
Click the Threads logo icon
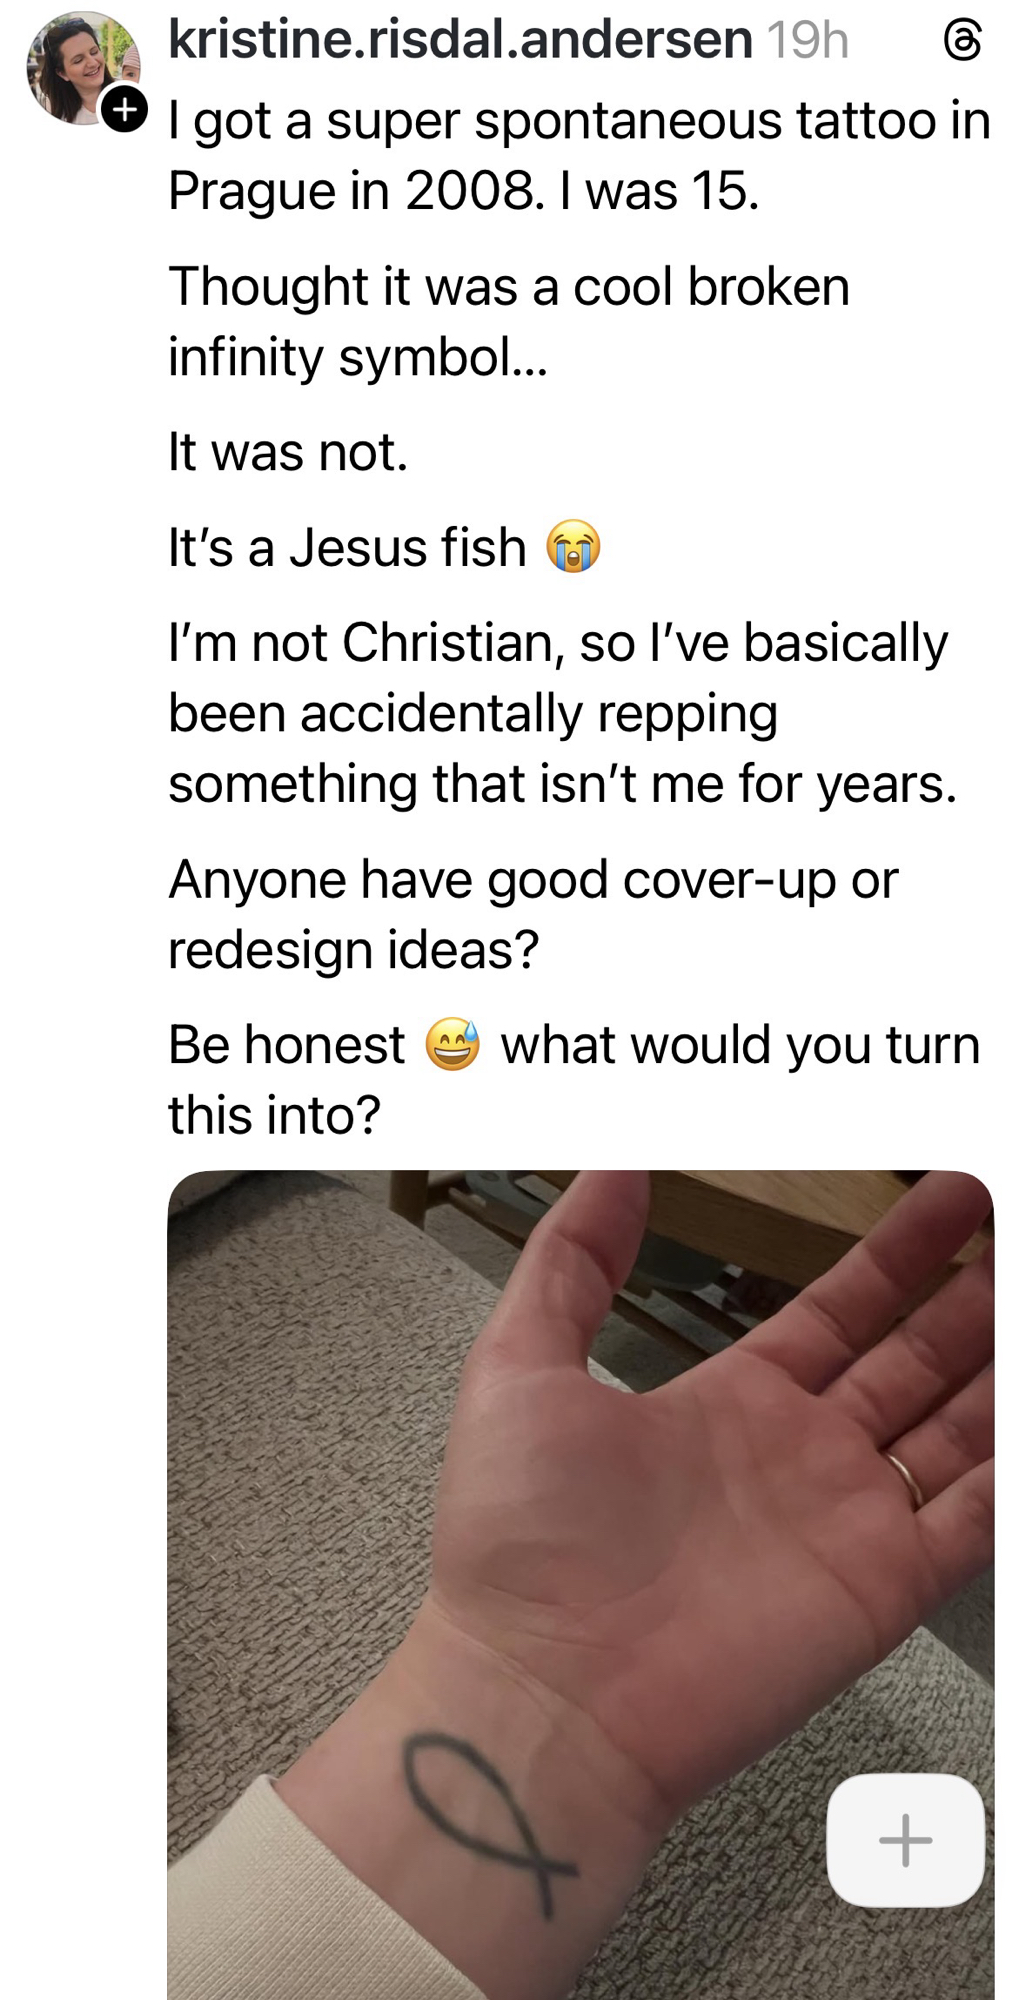point(962,41)
